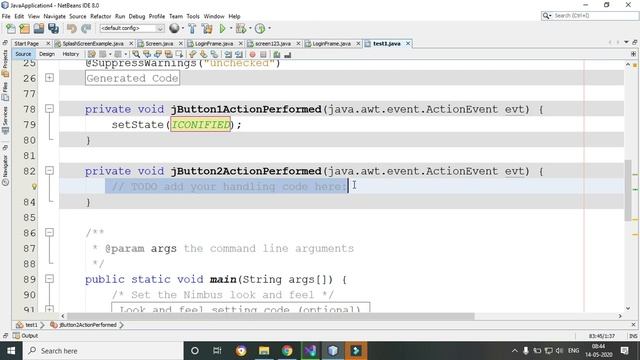Click the New File toolbar icon

(x=11, y=29)
